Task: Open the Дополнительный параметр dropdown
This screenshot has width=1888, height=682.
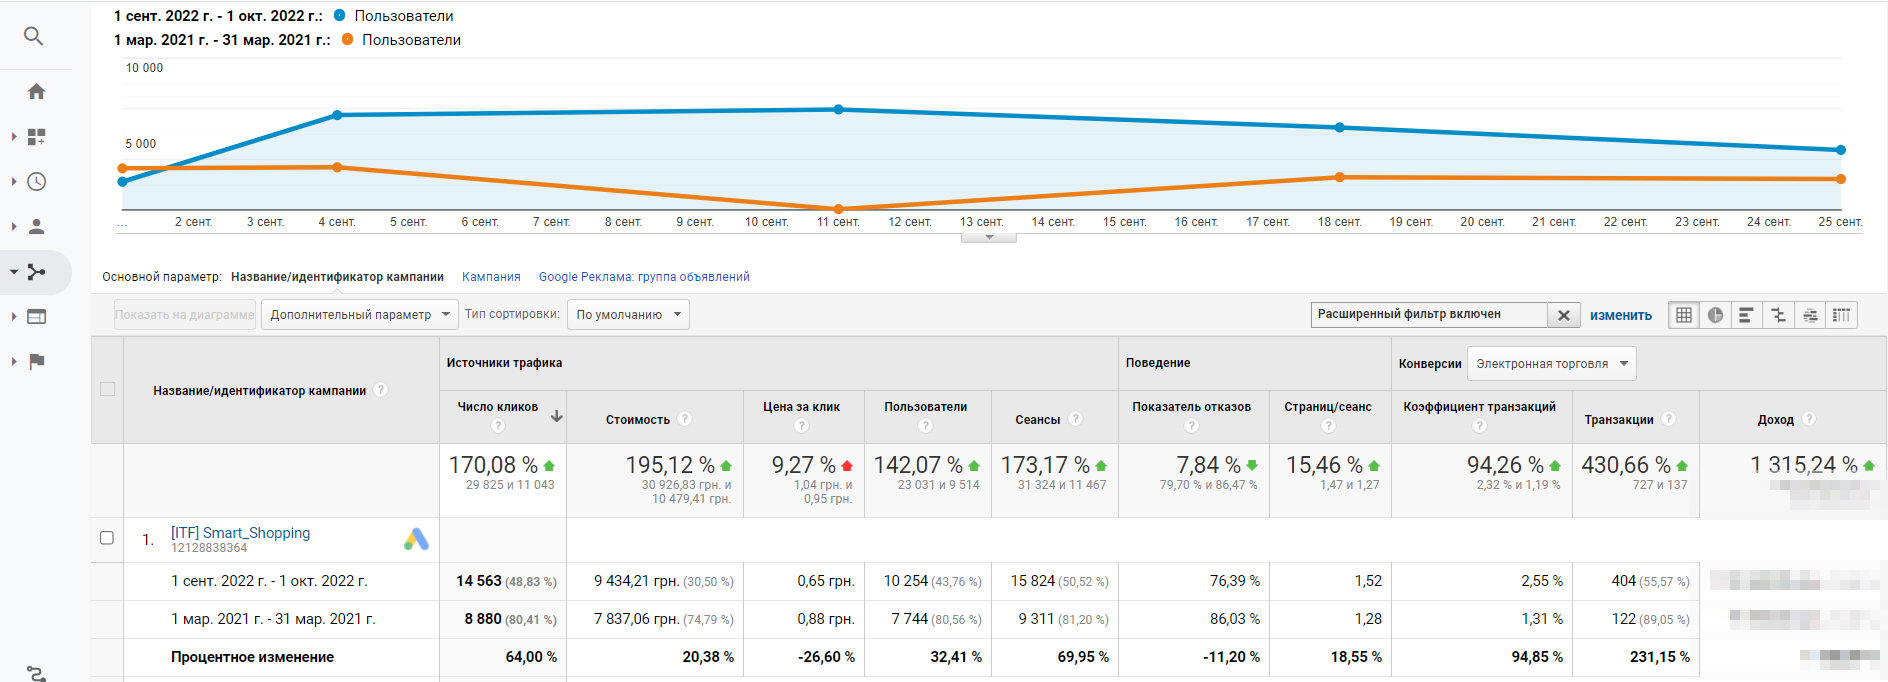Action: pos(359,315)
